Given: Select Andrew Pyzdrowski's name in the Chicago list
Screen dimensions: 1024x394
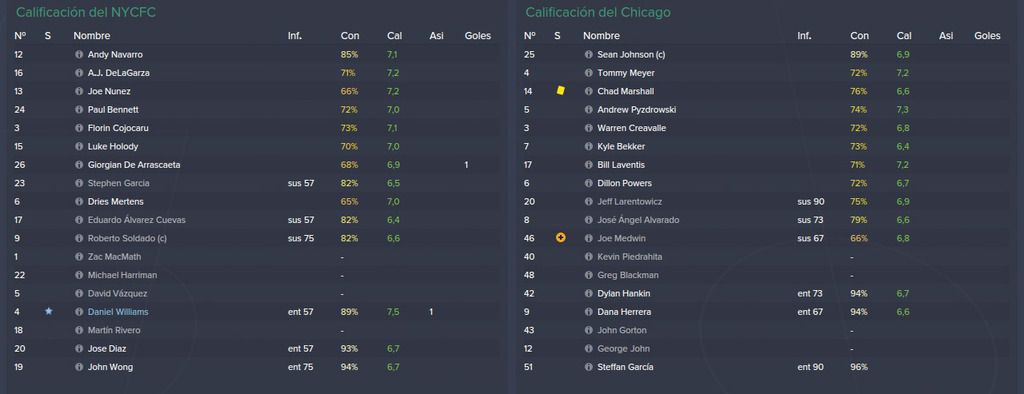Looking at the screenshot, I should click(x=636, y=110).
